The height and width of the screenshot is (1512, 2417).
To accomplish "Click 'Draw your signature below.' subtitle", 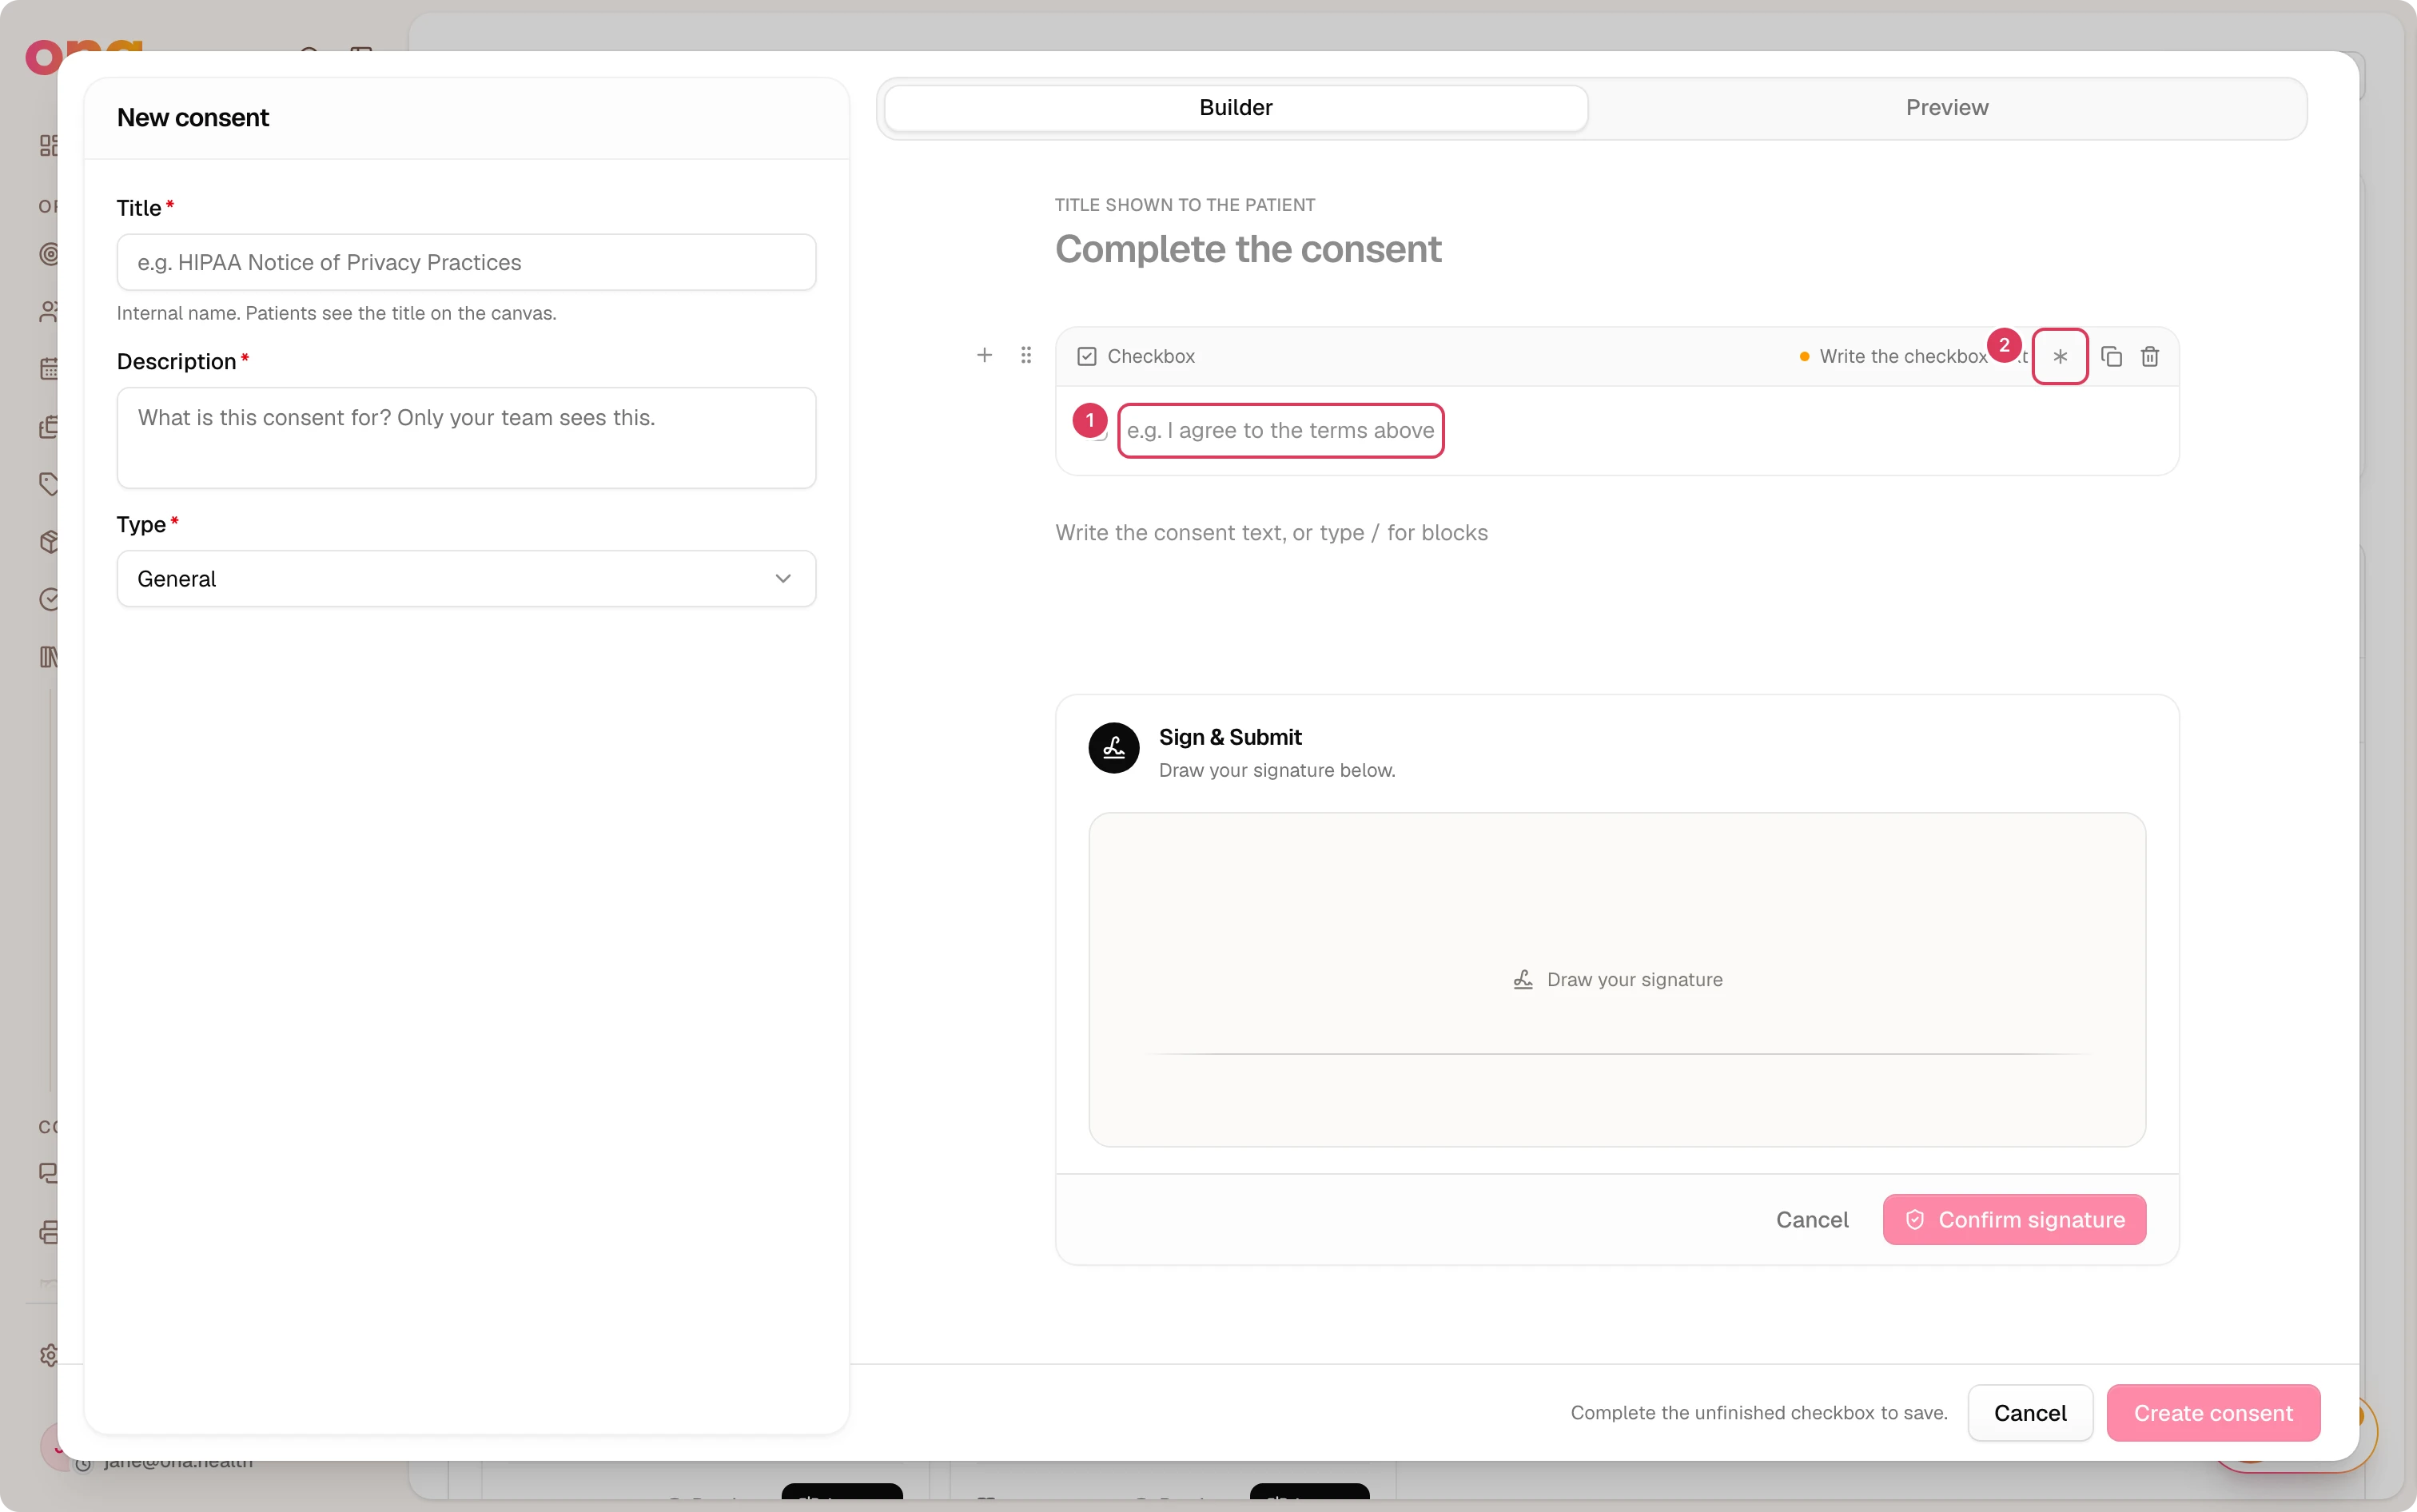I will click(x=1276, y=770).
